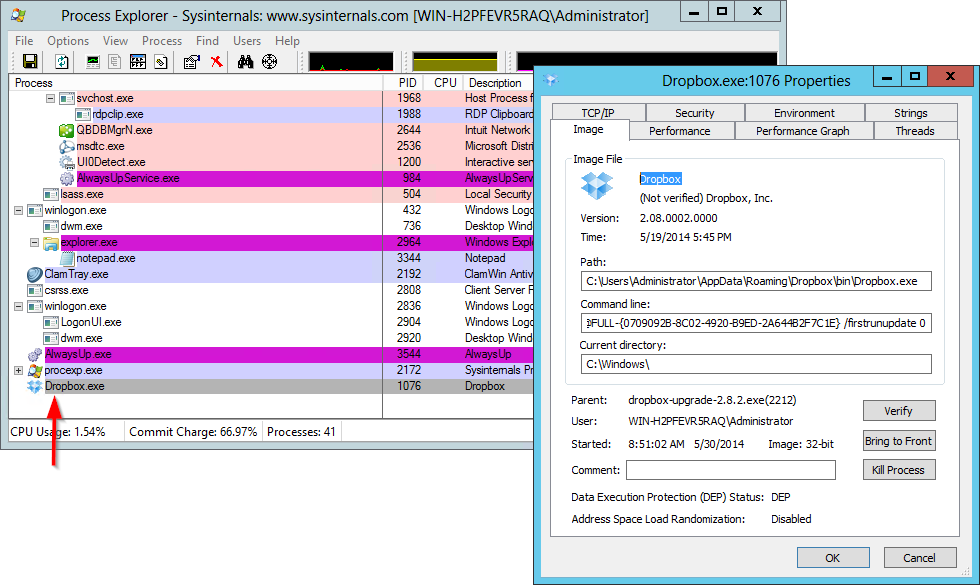The image size is (980, 585).
Task: Switch to the Threads tab
Action: click(915, 131)
